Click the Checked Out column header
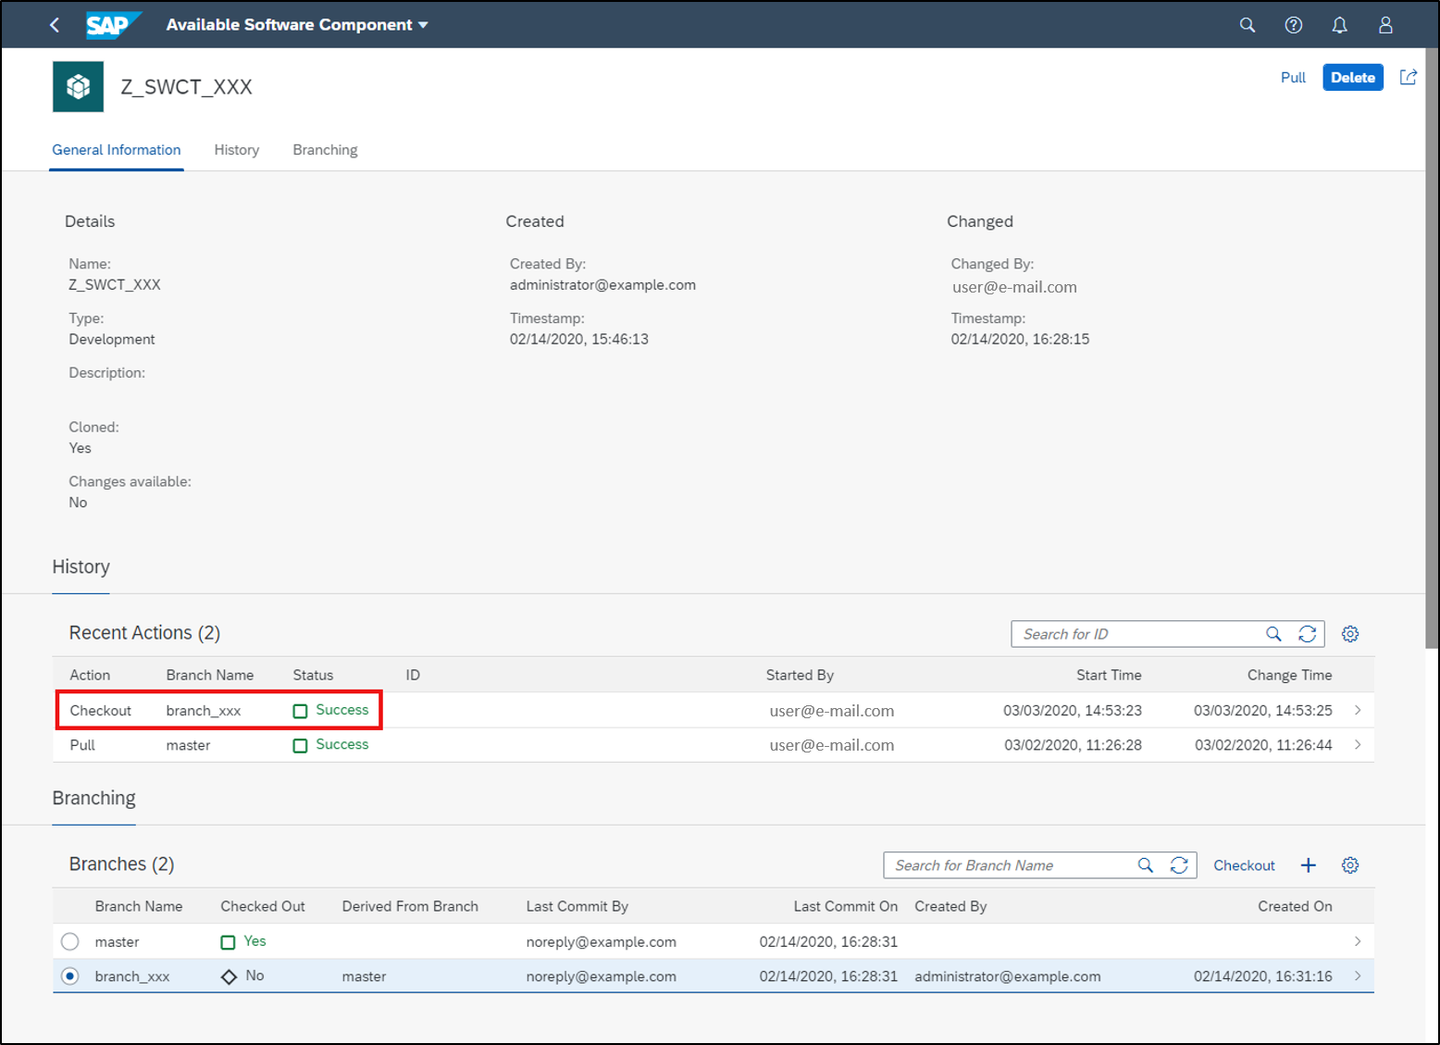This screenshot has height=1045, width=1440. 263,906
